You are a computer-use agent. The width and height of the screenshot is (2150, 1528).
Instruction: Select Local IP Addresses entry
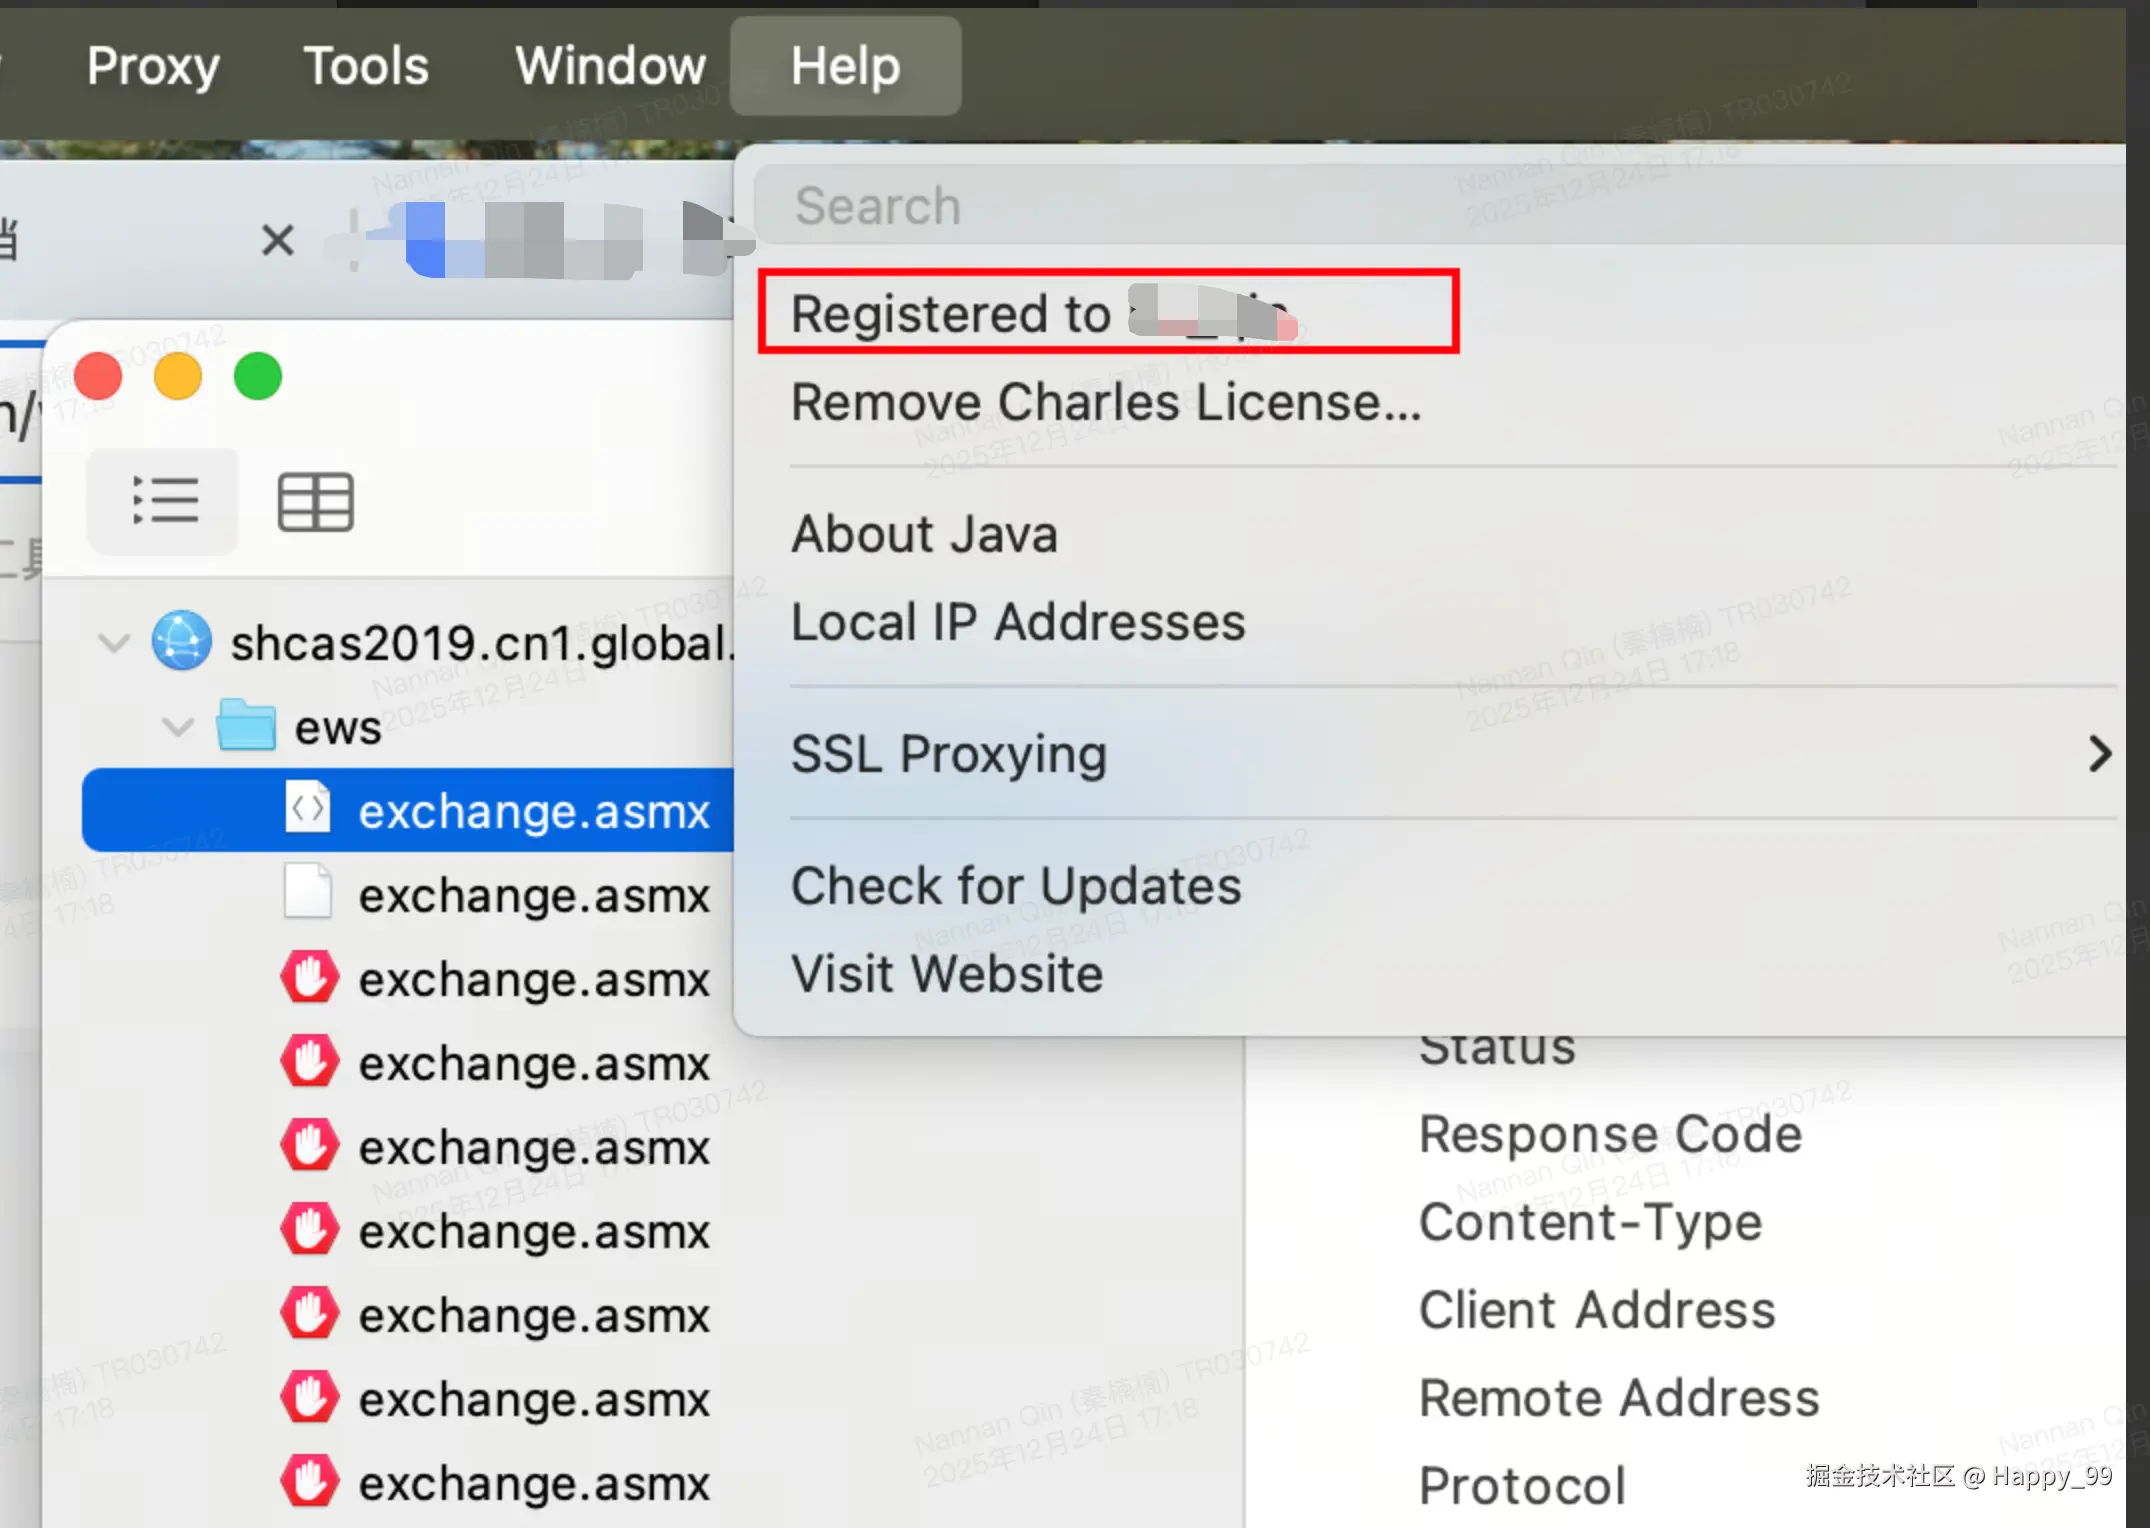(x=1017, y=622)
